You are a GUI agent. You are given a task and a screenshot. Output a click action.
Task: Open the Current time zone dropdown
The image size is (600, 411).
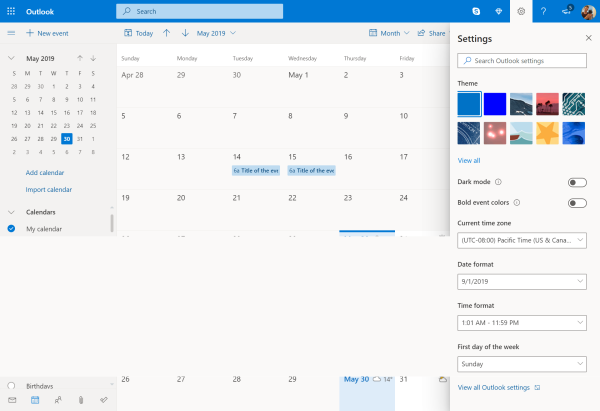pos(521,241)
